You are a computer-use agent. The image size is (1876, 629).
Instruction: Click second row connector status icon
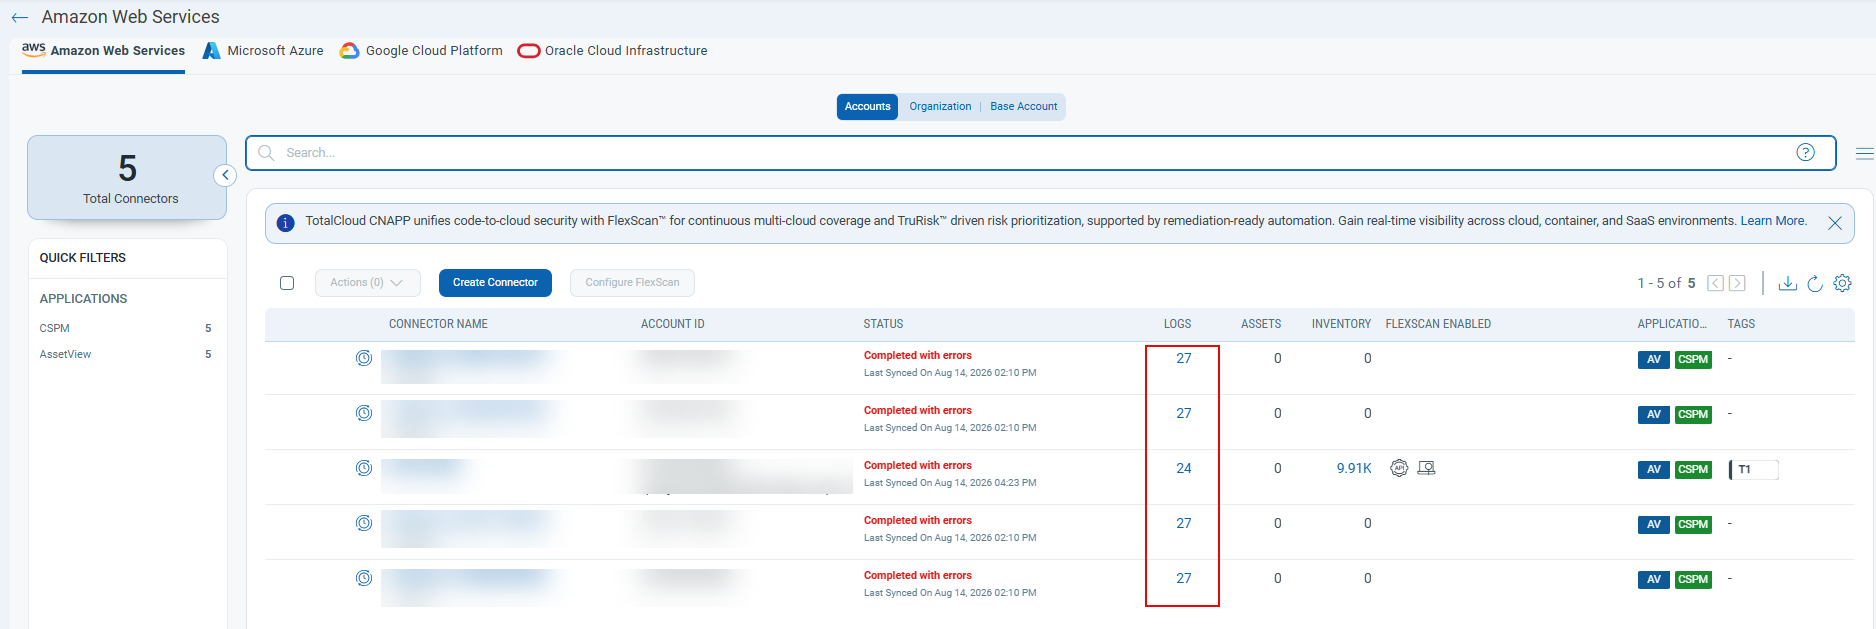(364, 413)
